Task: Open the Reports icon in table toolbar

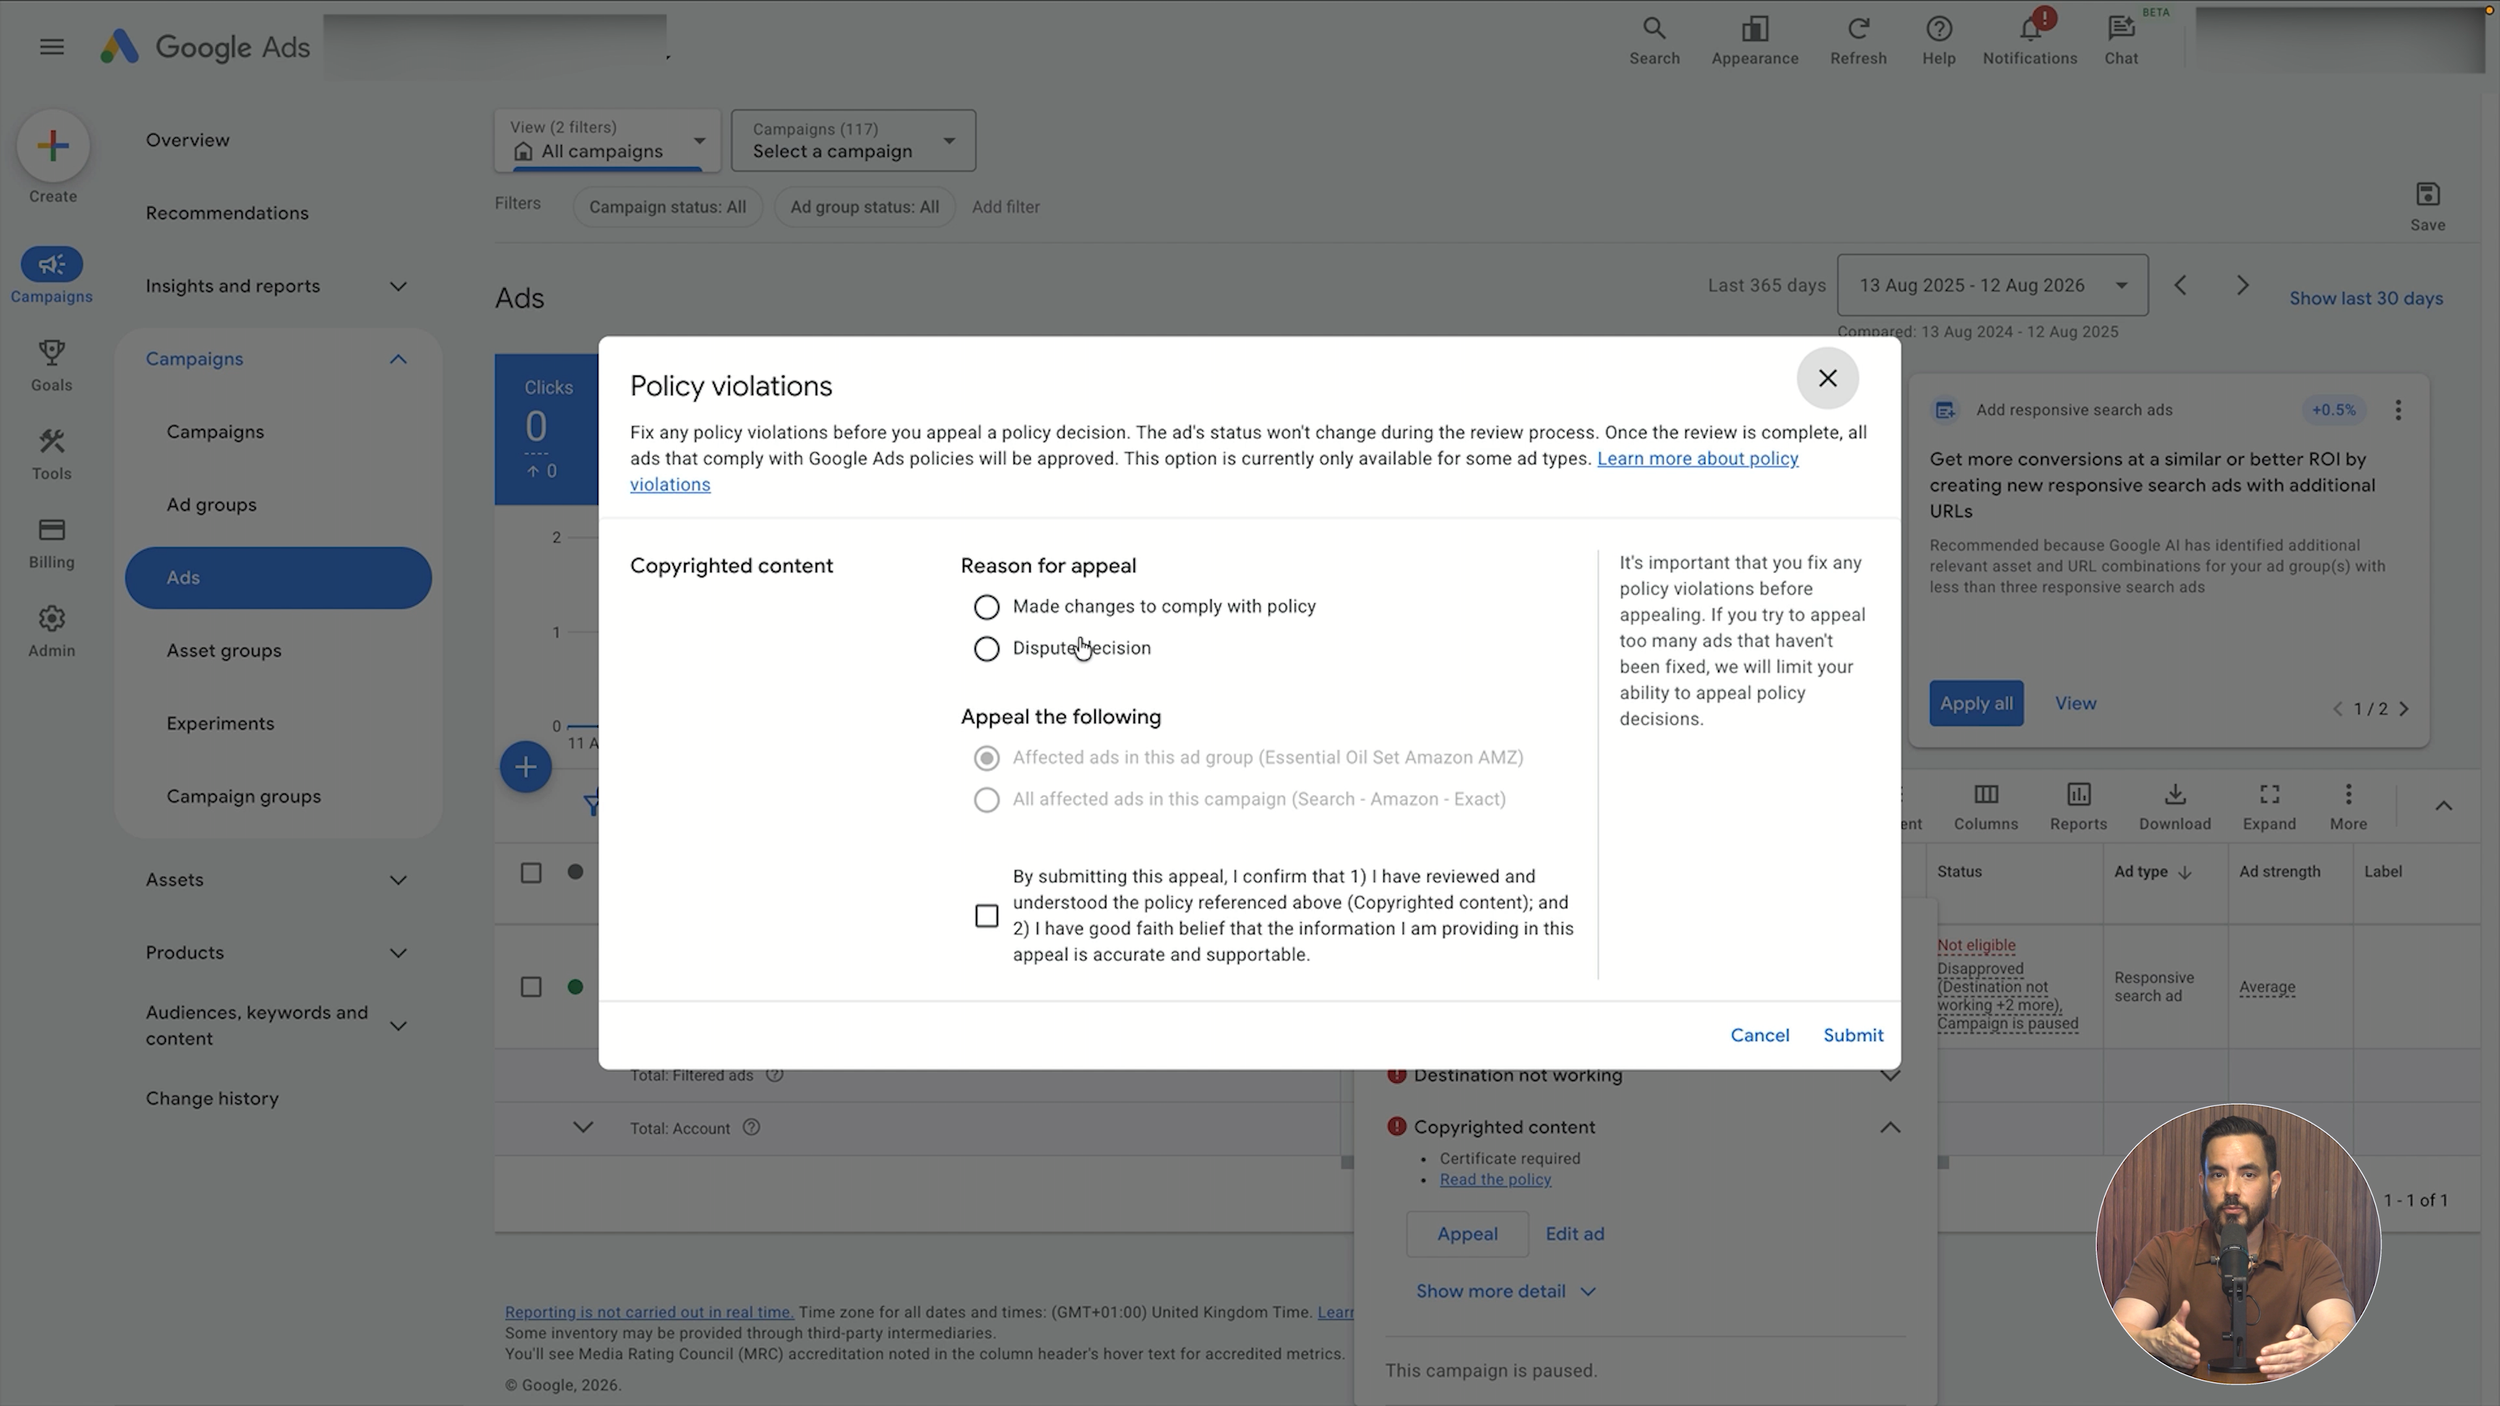Action: [x=2078, y=807]
